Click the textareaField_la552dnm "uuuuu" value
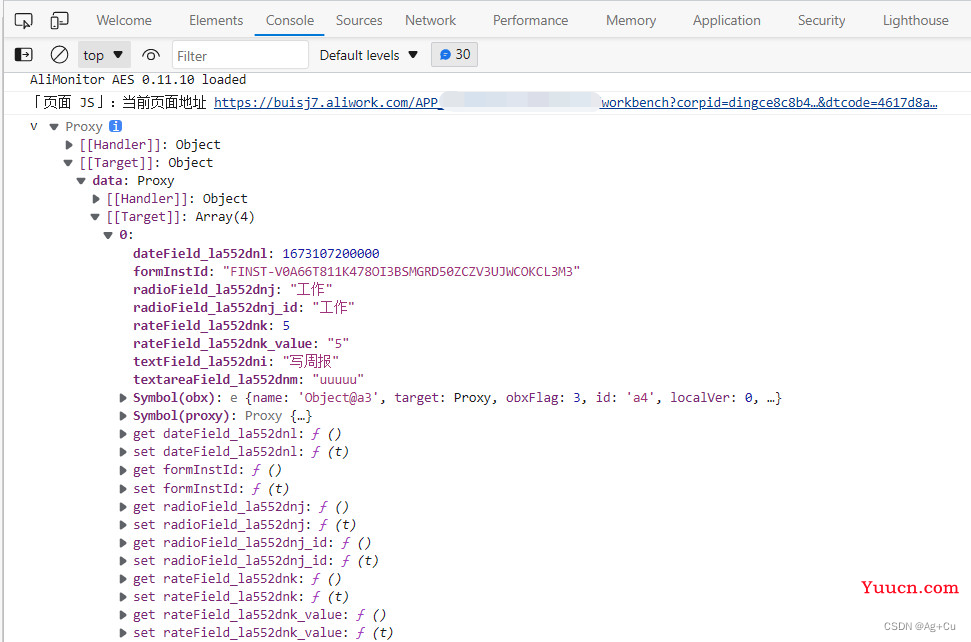 338,380
